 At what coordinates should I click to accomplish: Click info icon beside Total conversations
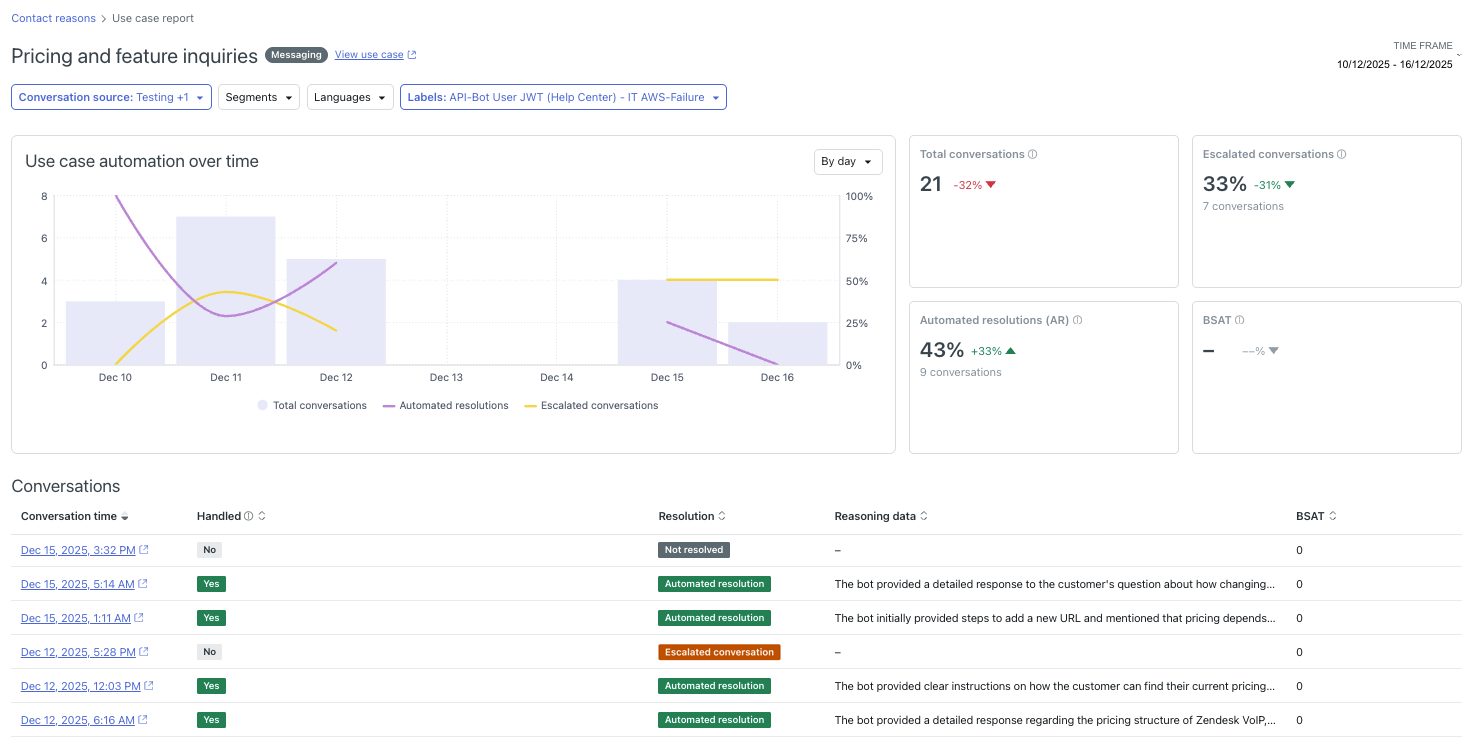pyautogui.click(x=1033, y=155)
